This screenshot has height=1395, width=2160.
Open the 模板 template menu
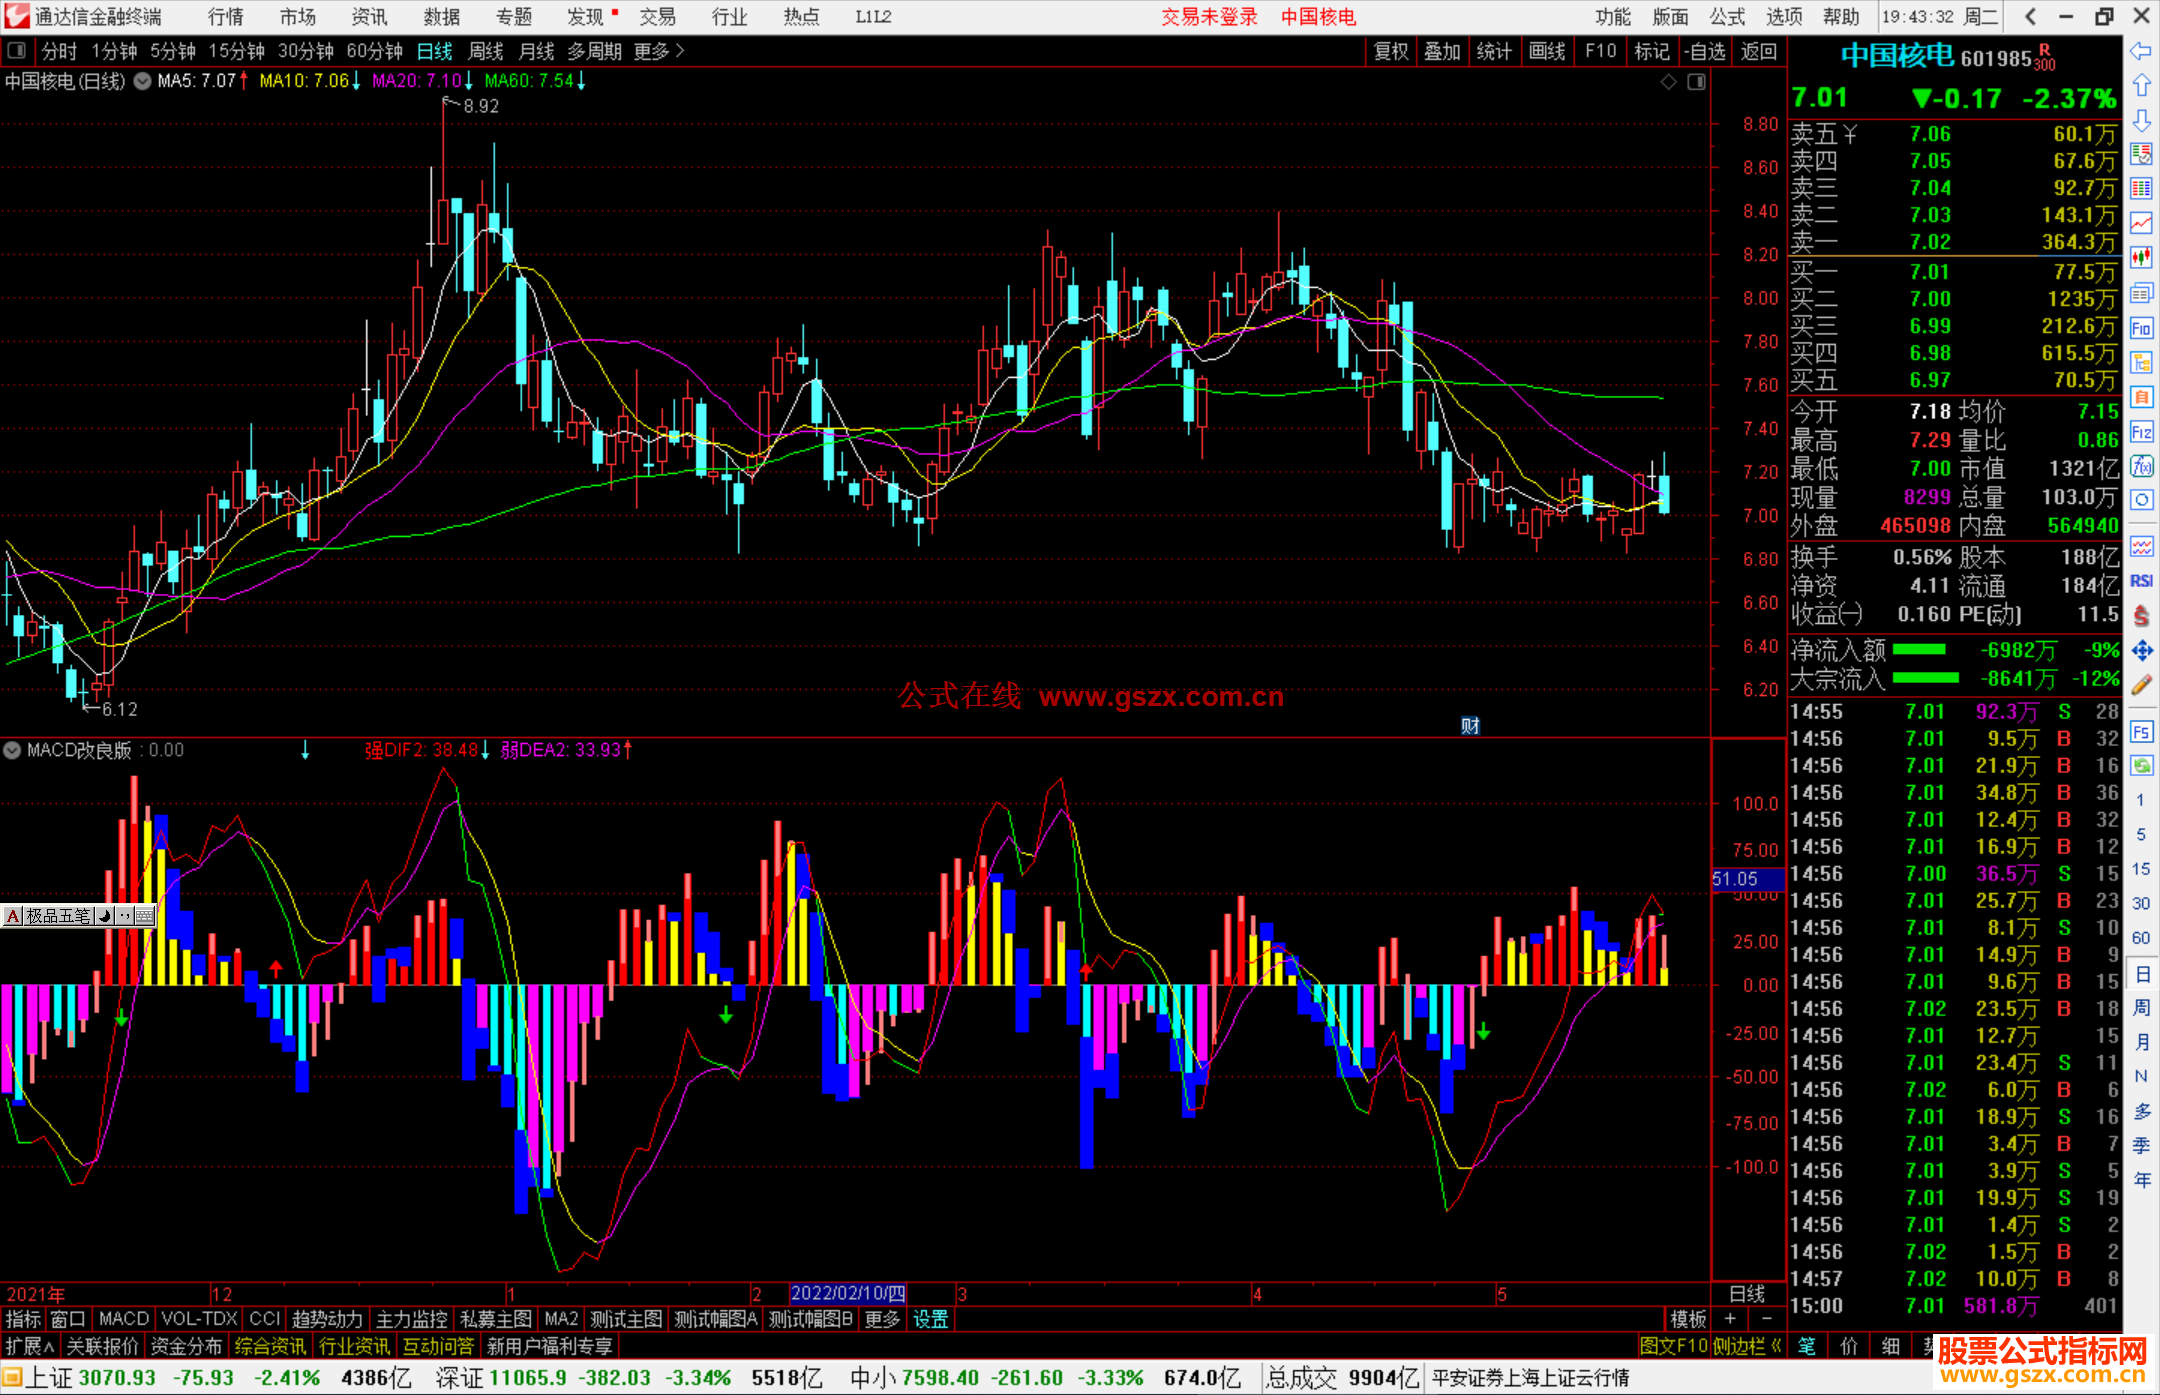coord(1688,1320)
